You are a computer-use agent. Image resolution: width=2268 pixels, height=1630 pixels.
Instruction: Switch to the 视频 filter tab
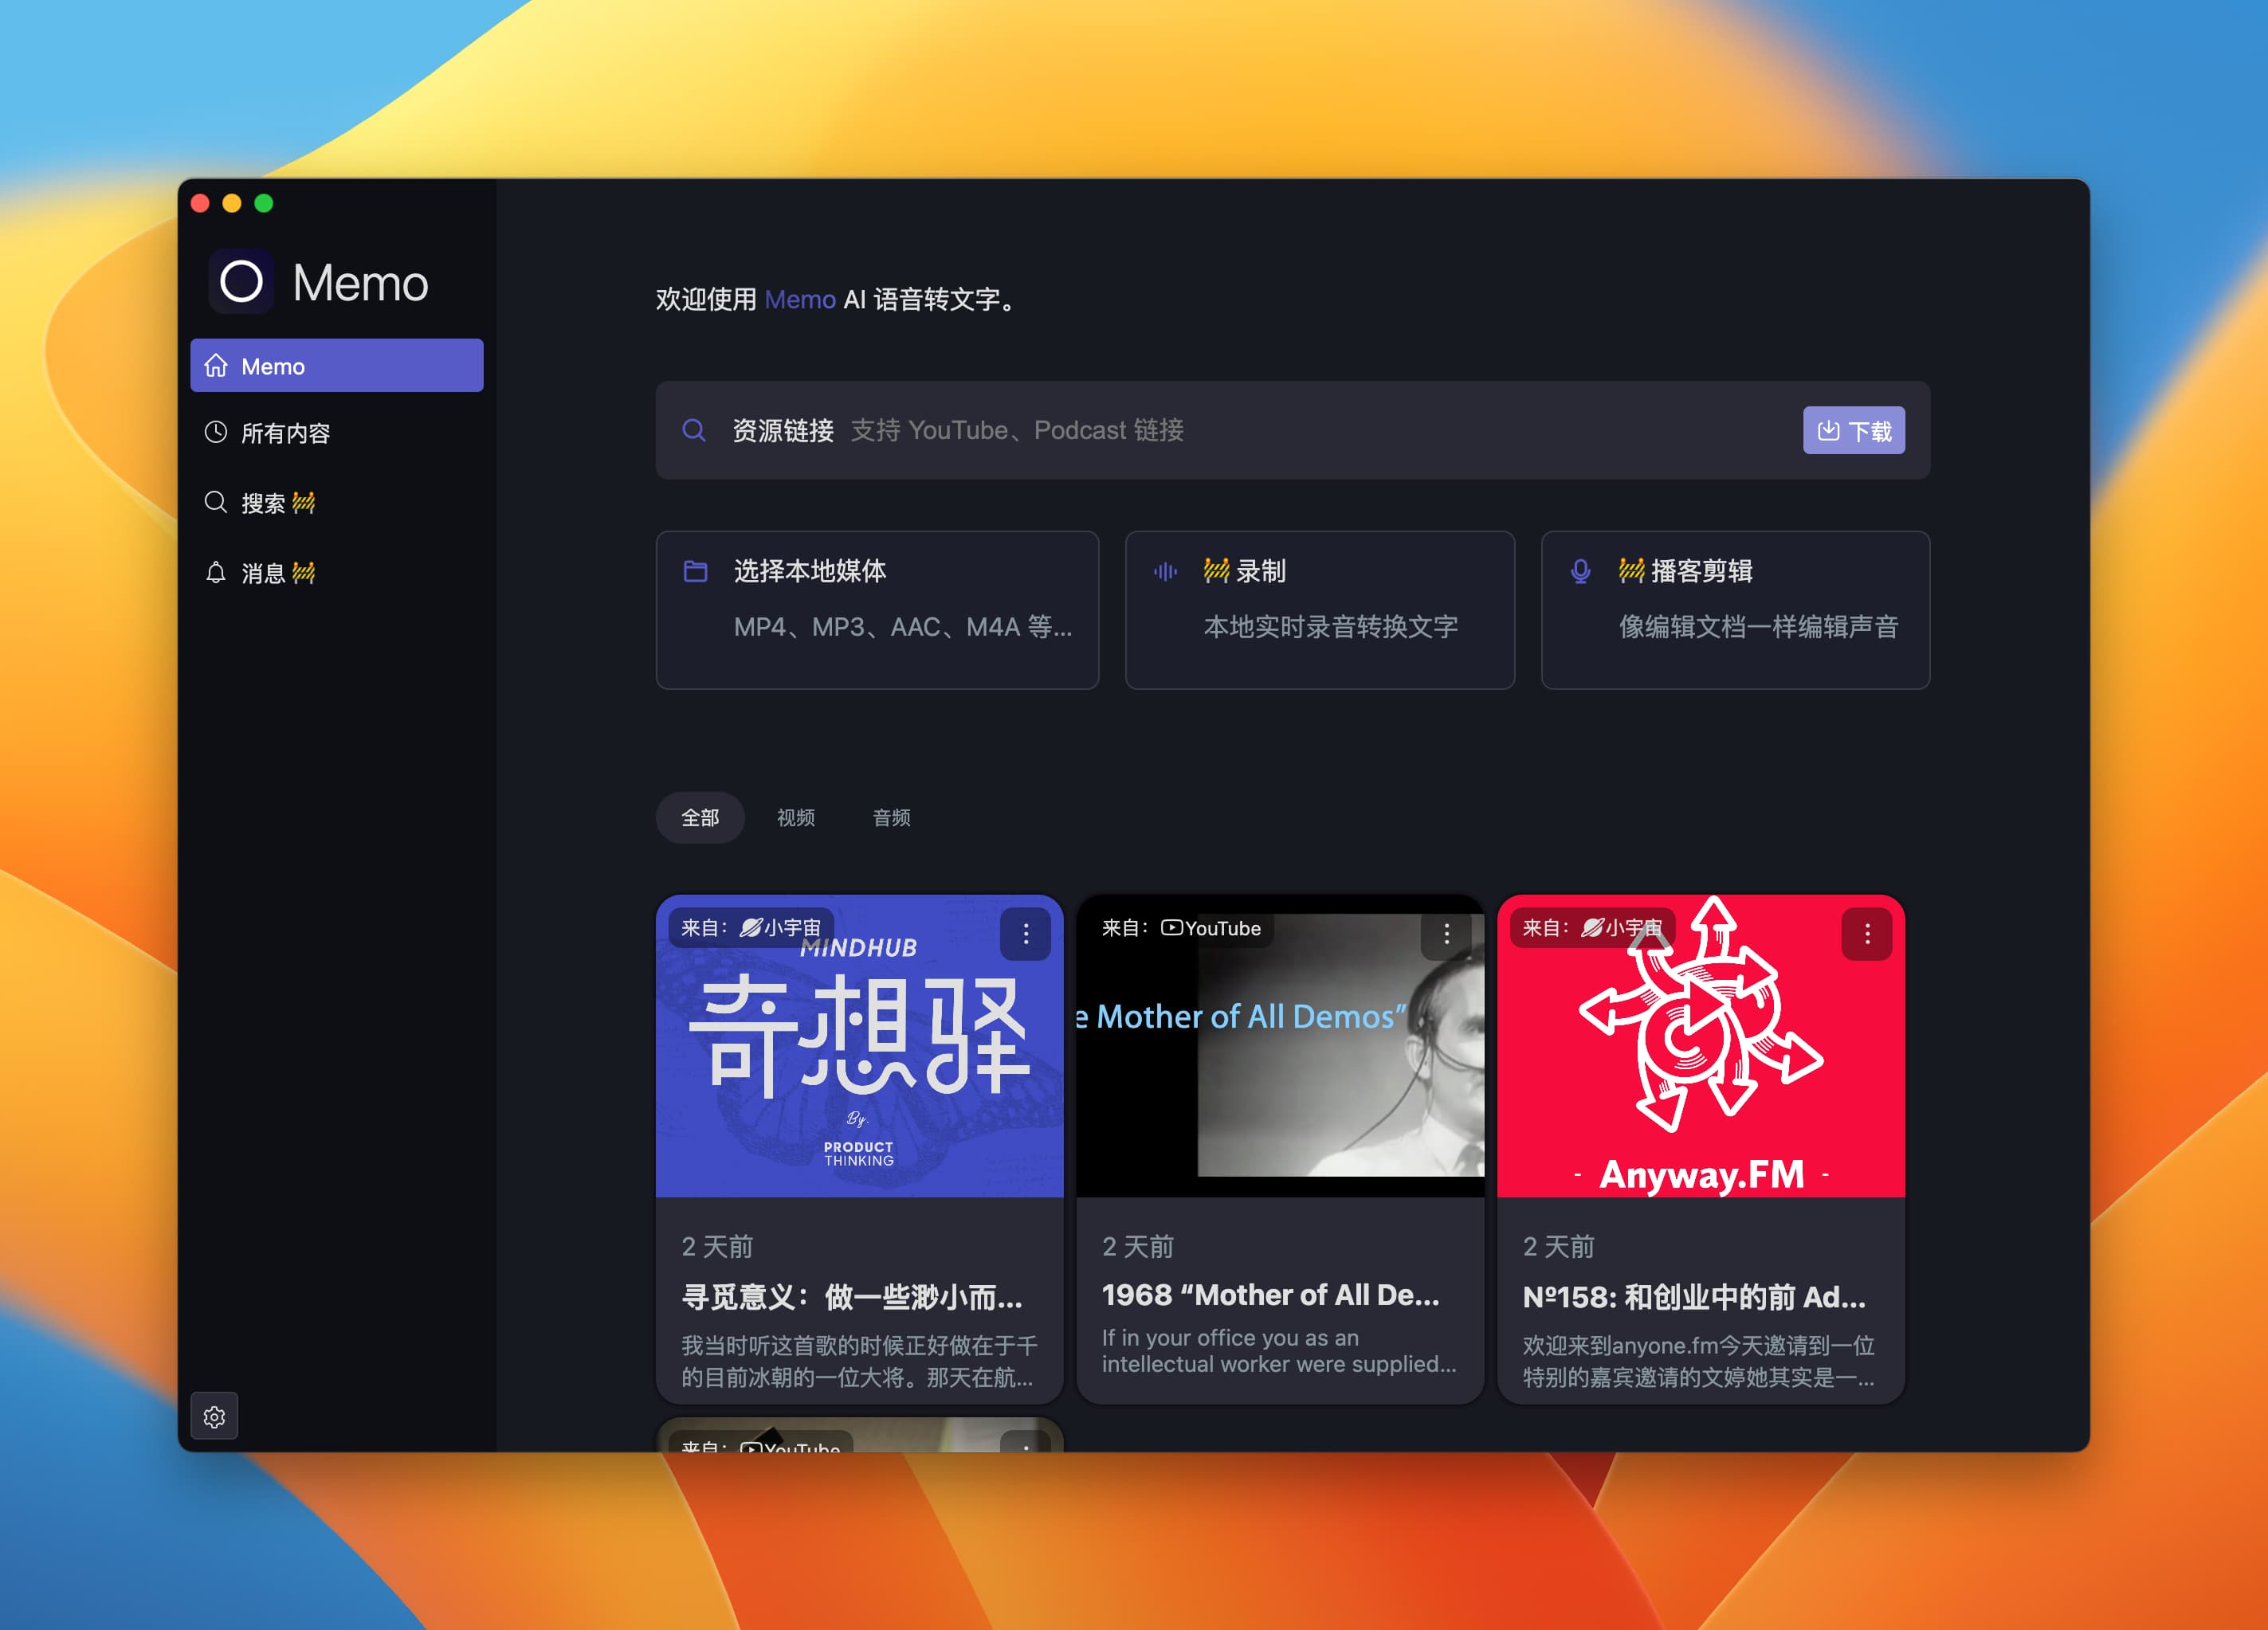point(795,817)
